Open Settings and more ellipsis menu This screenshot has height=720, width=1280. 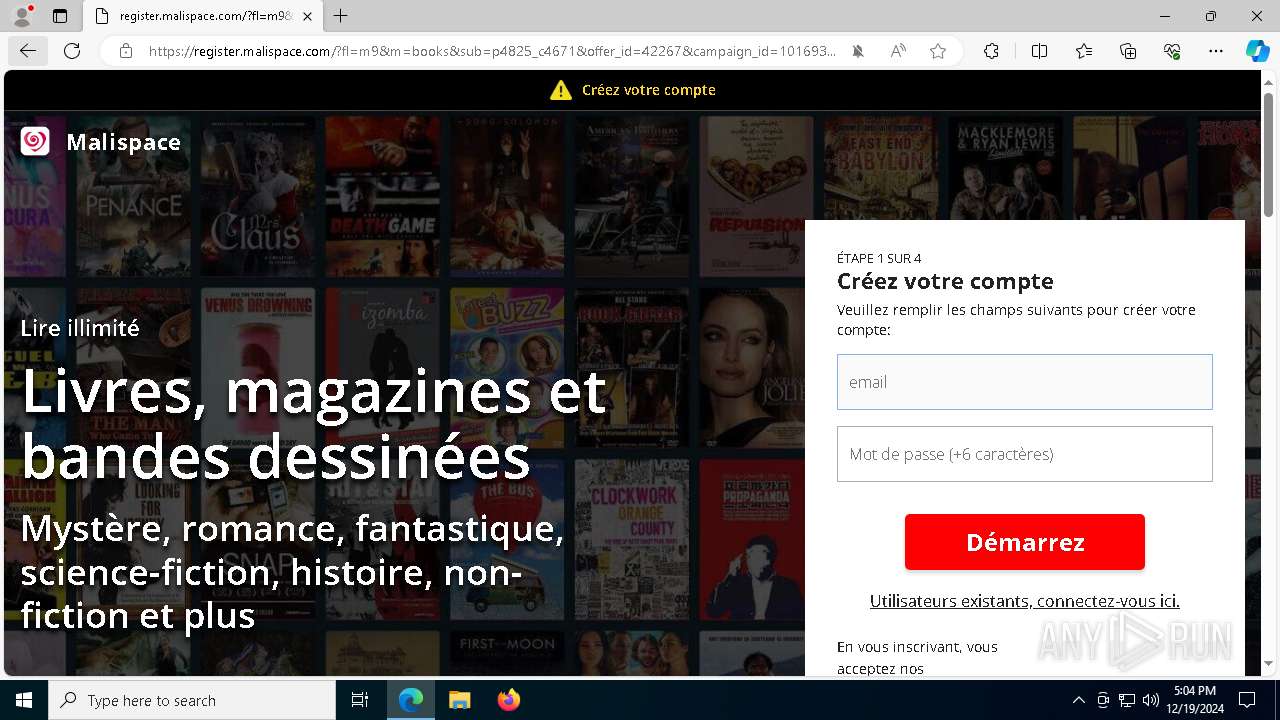1216,51
